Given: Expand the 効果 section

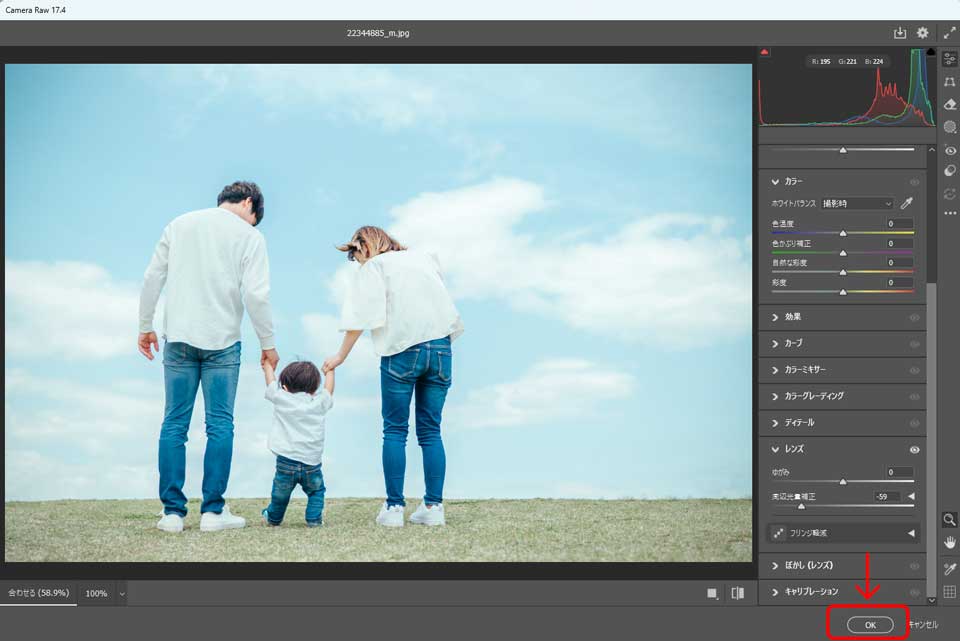Looking at the screenshot, I should click(775, 317).
